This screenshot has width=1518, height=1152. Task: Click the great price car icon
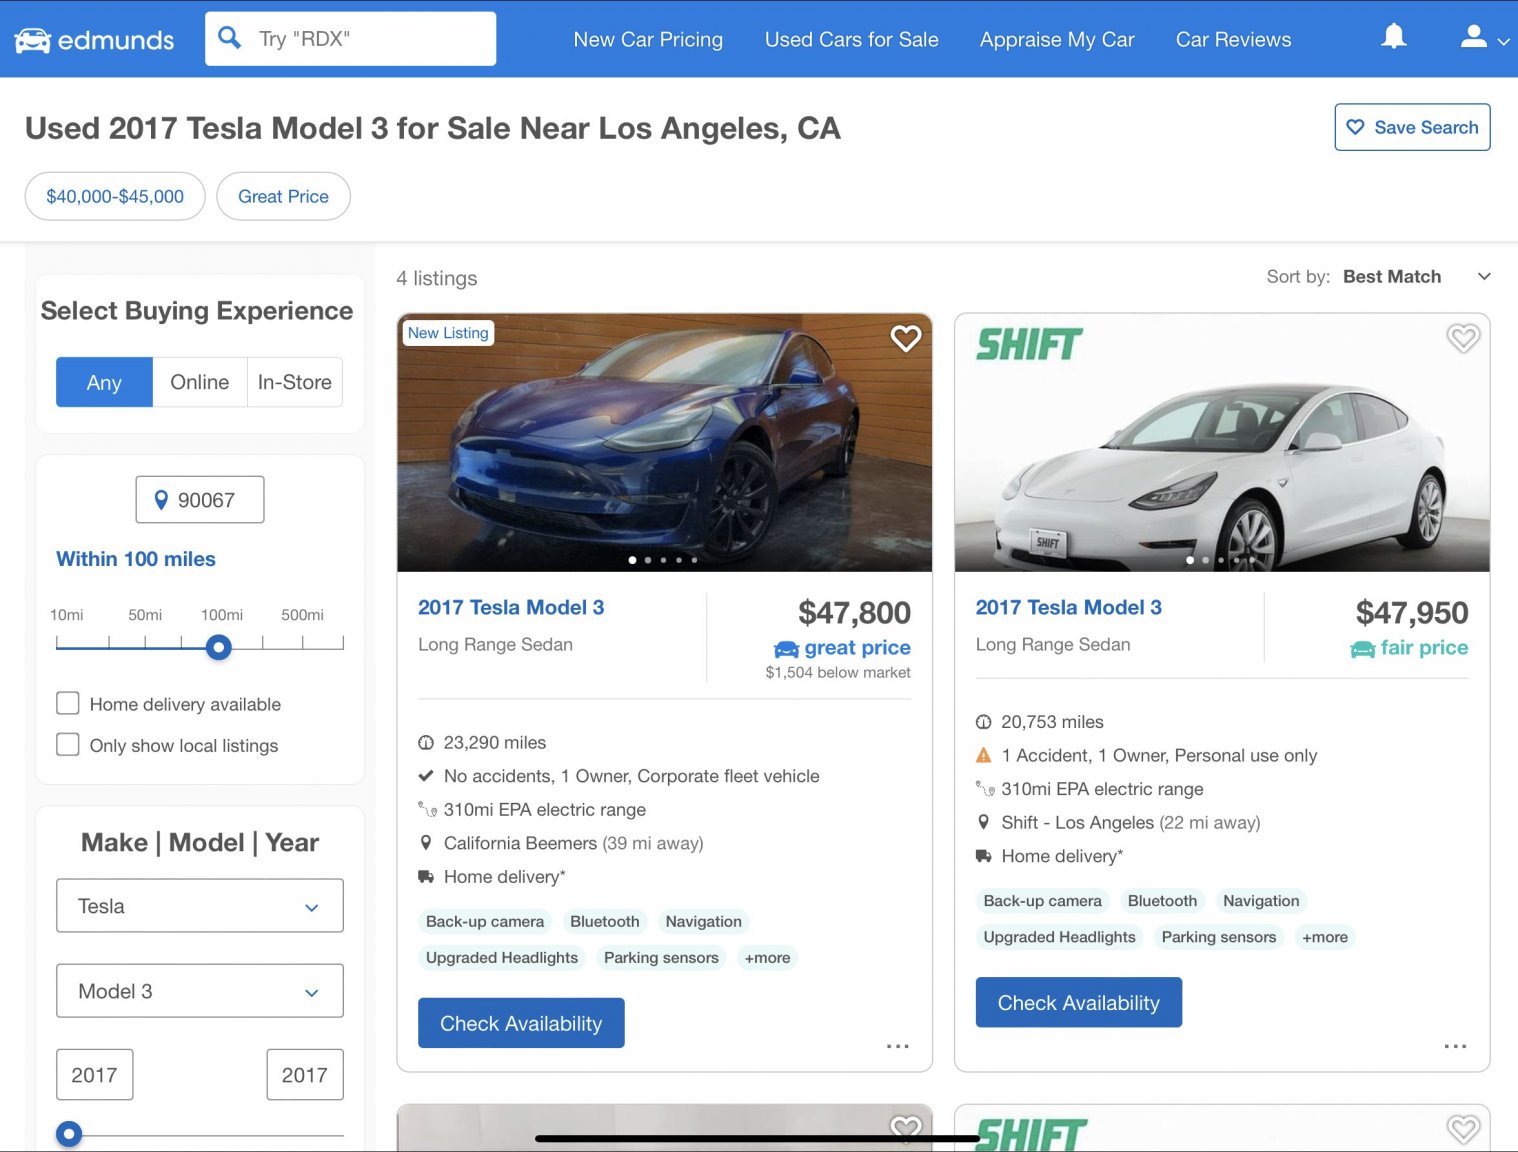(787, 649)
